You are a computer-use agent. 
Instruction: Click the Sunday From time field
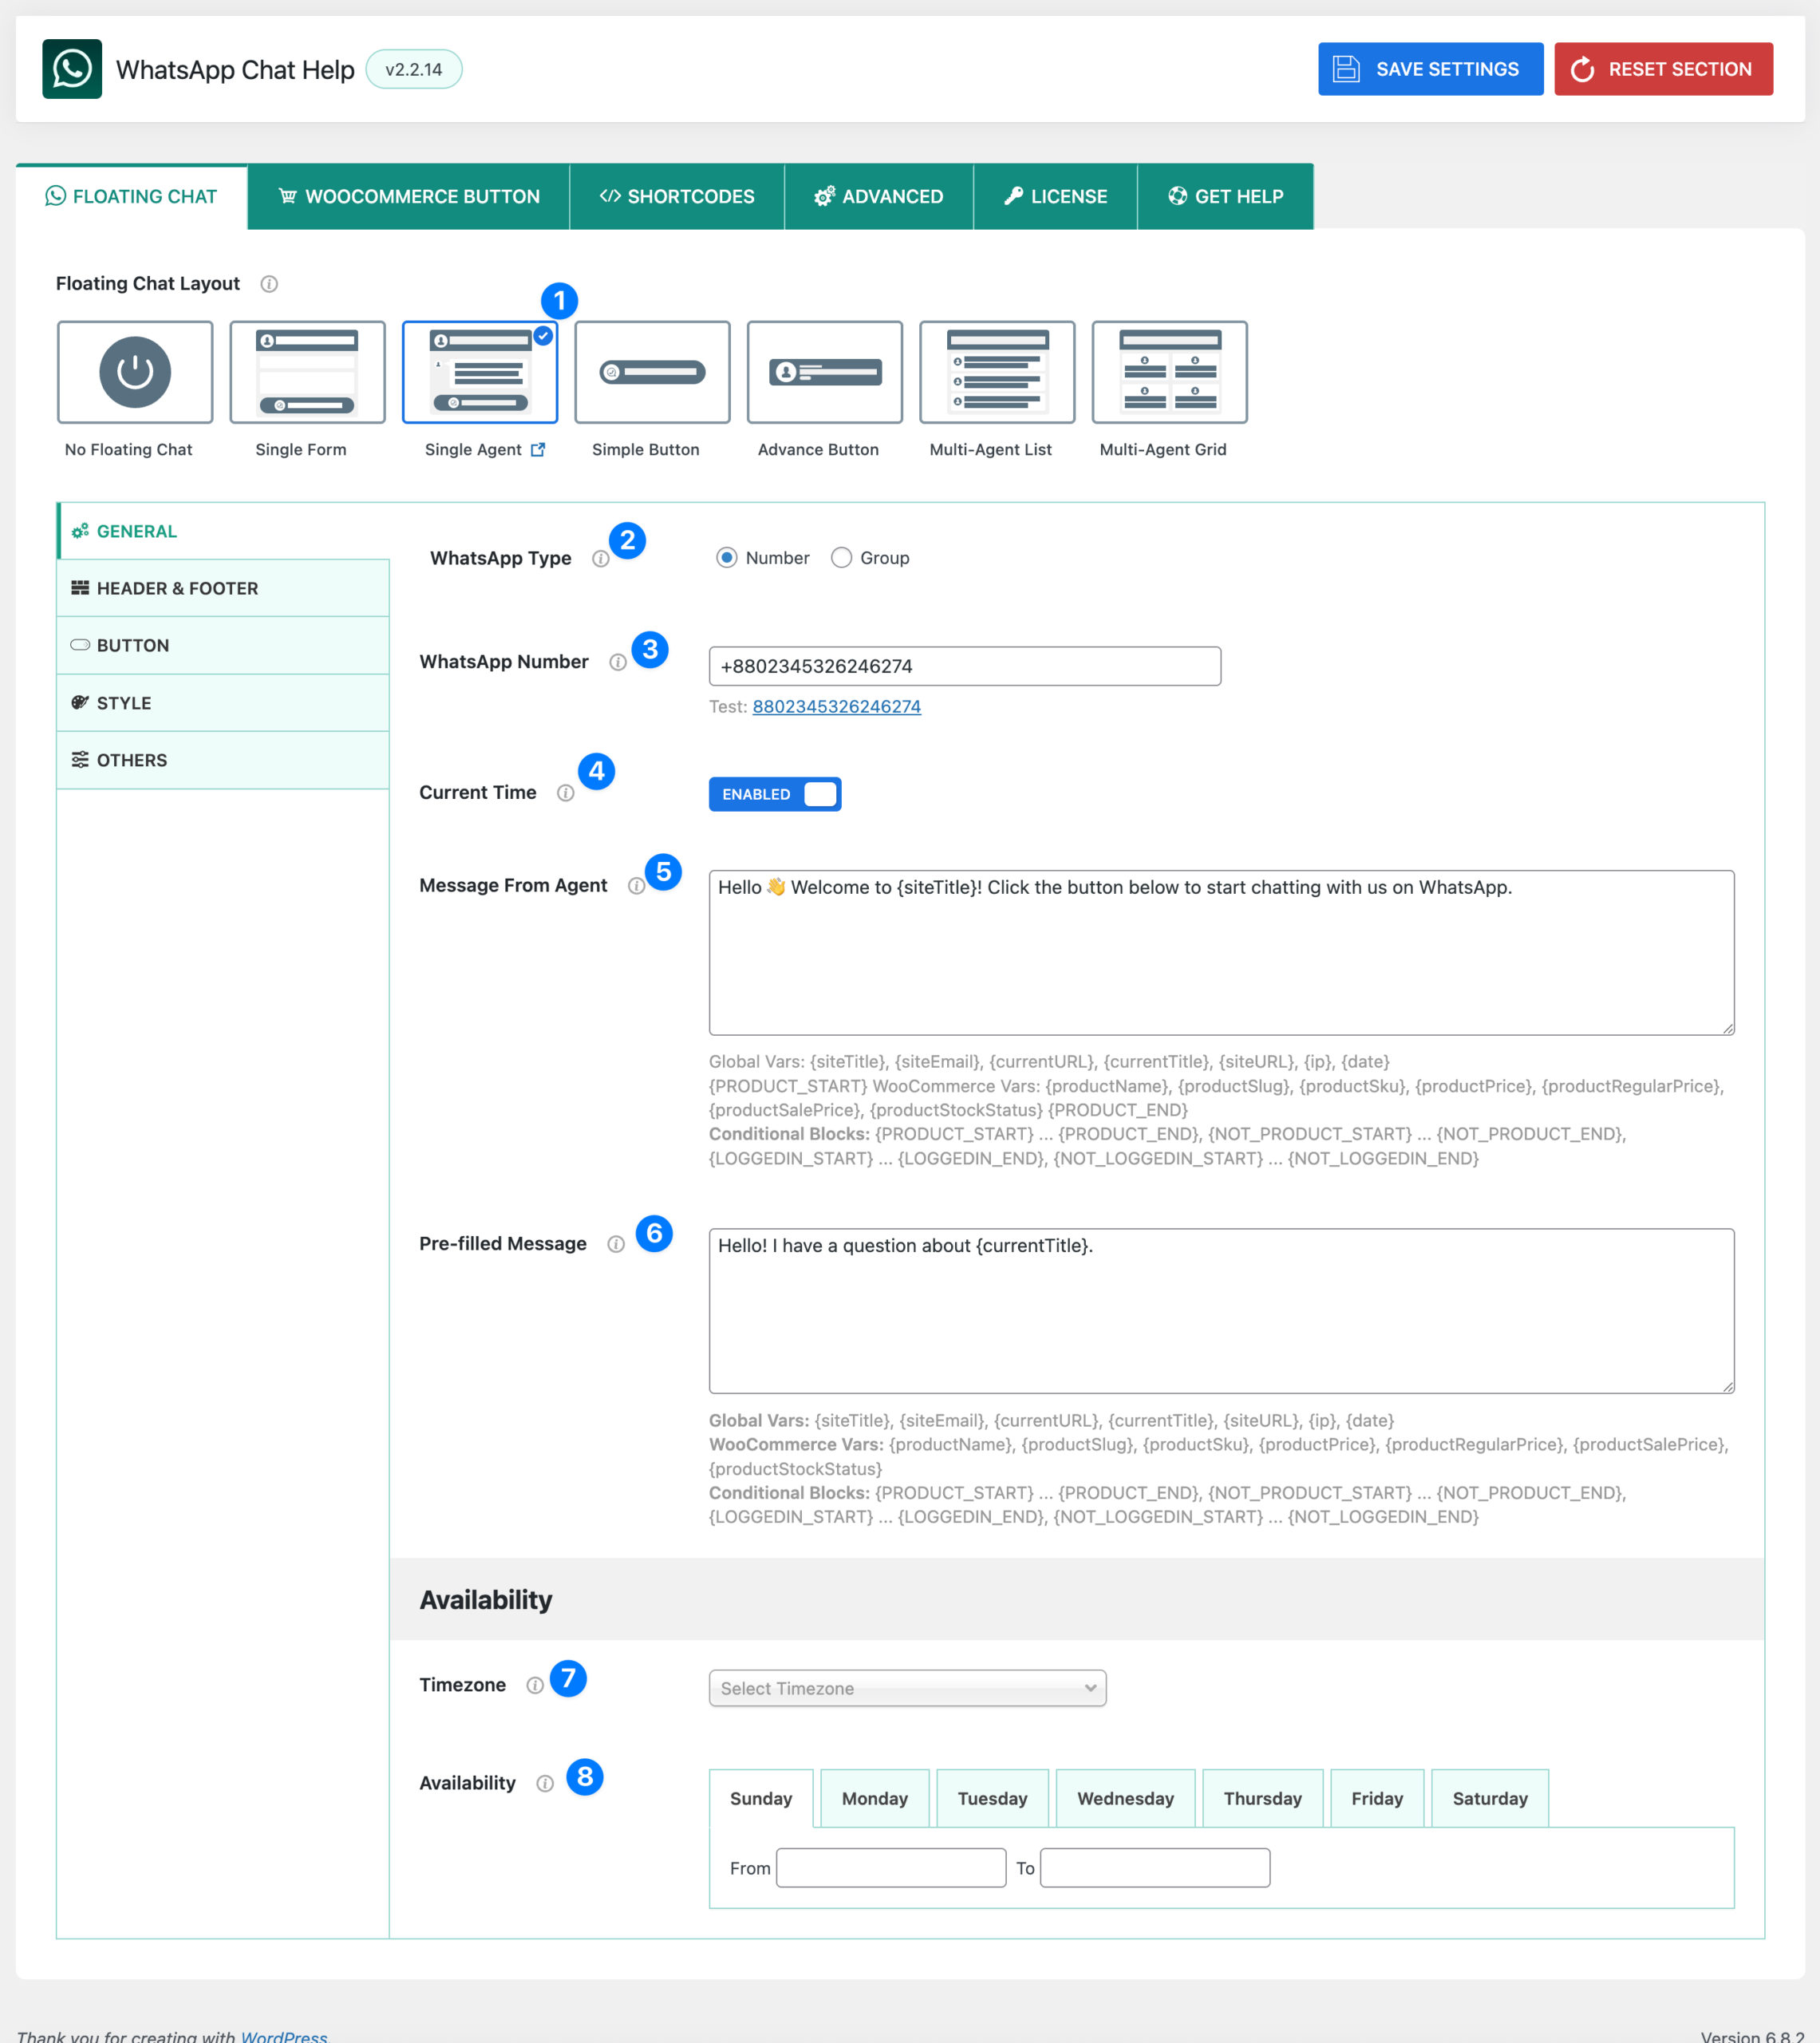(x=890, y=1868)
